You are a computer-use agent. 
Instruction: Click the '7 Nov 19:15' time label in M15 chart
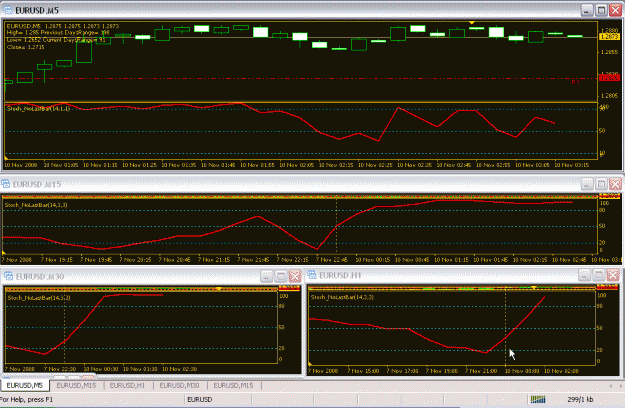pyautogui.click(x=59, y=259)
